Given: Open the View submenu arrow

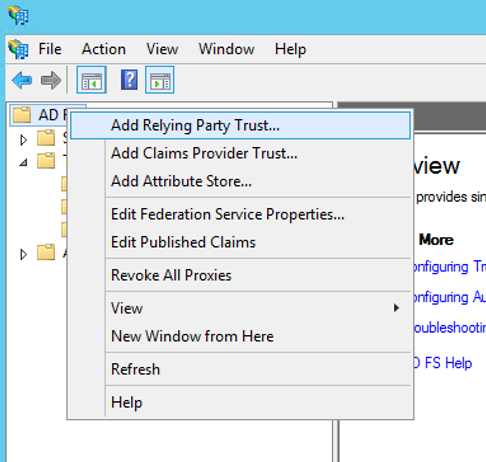Looking at the screenshot, I should click(x=396, y=308).
